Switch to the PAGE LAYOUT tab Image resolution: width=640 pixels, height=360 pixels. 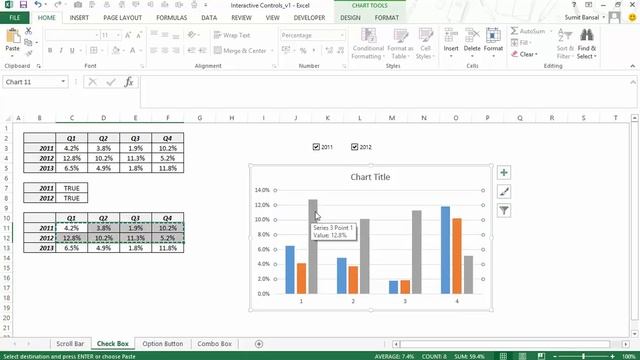tap(122, 18)
